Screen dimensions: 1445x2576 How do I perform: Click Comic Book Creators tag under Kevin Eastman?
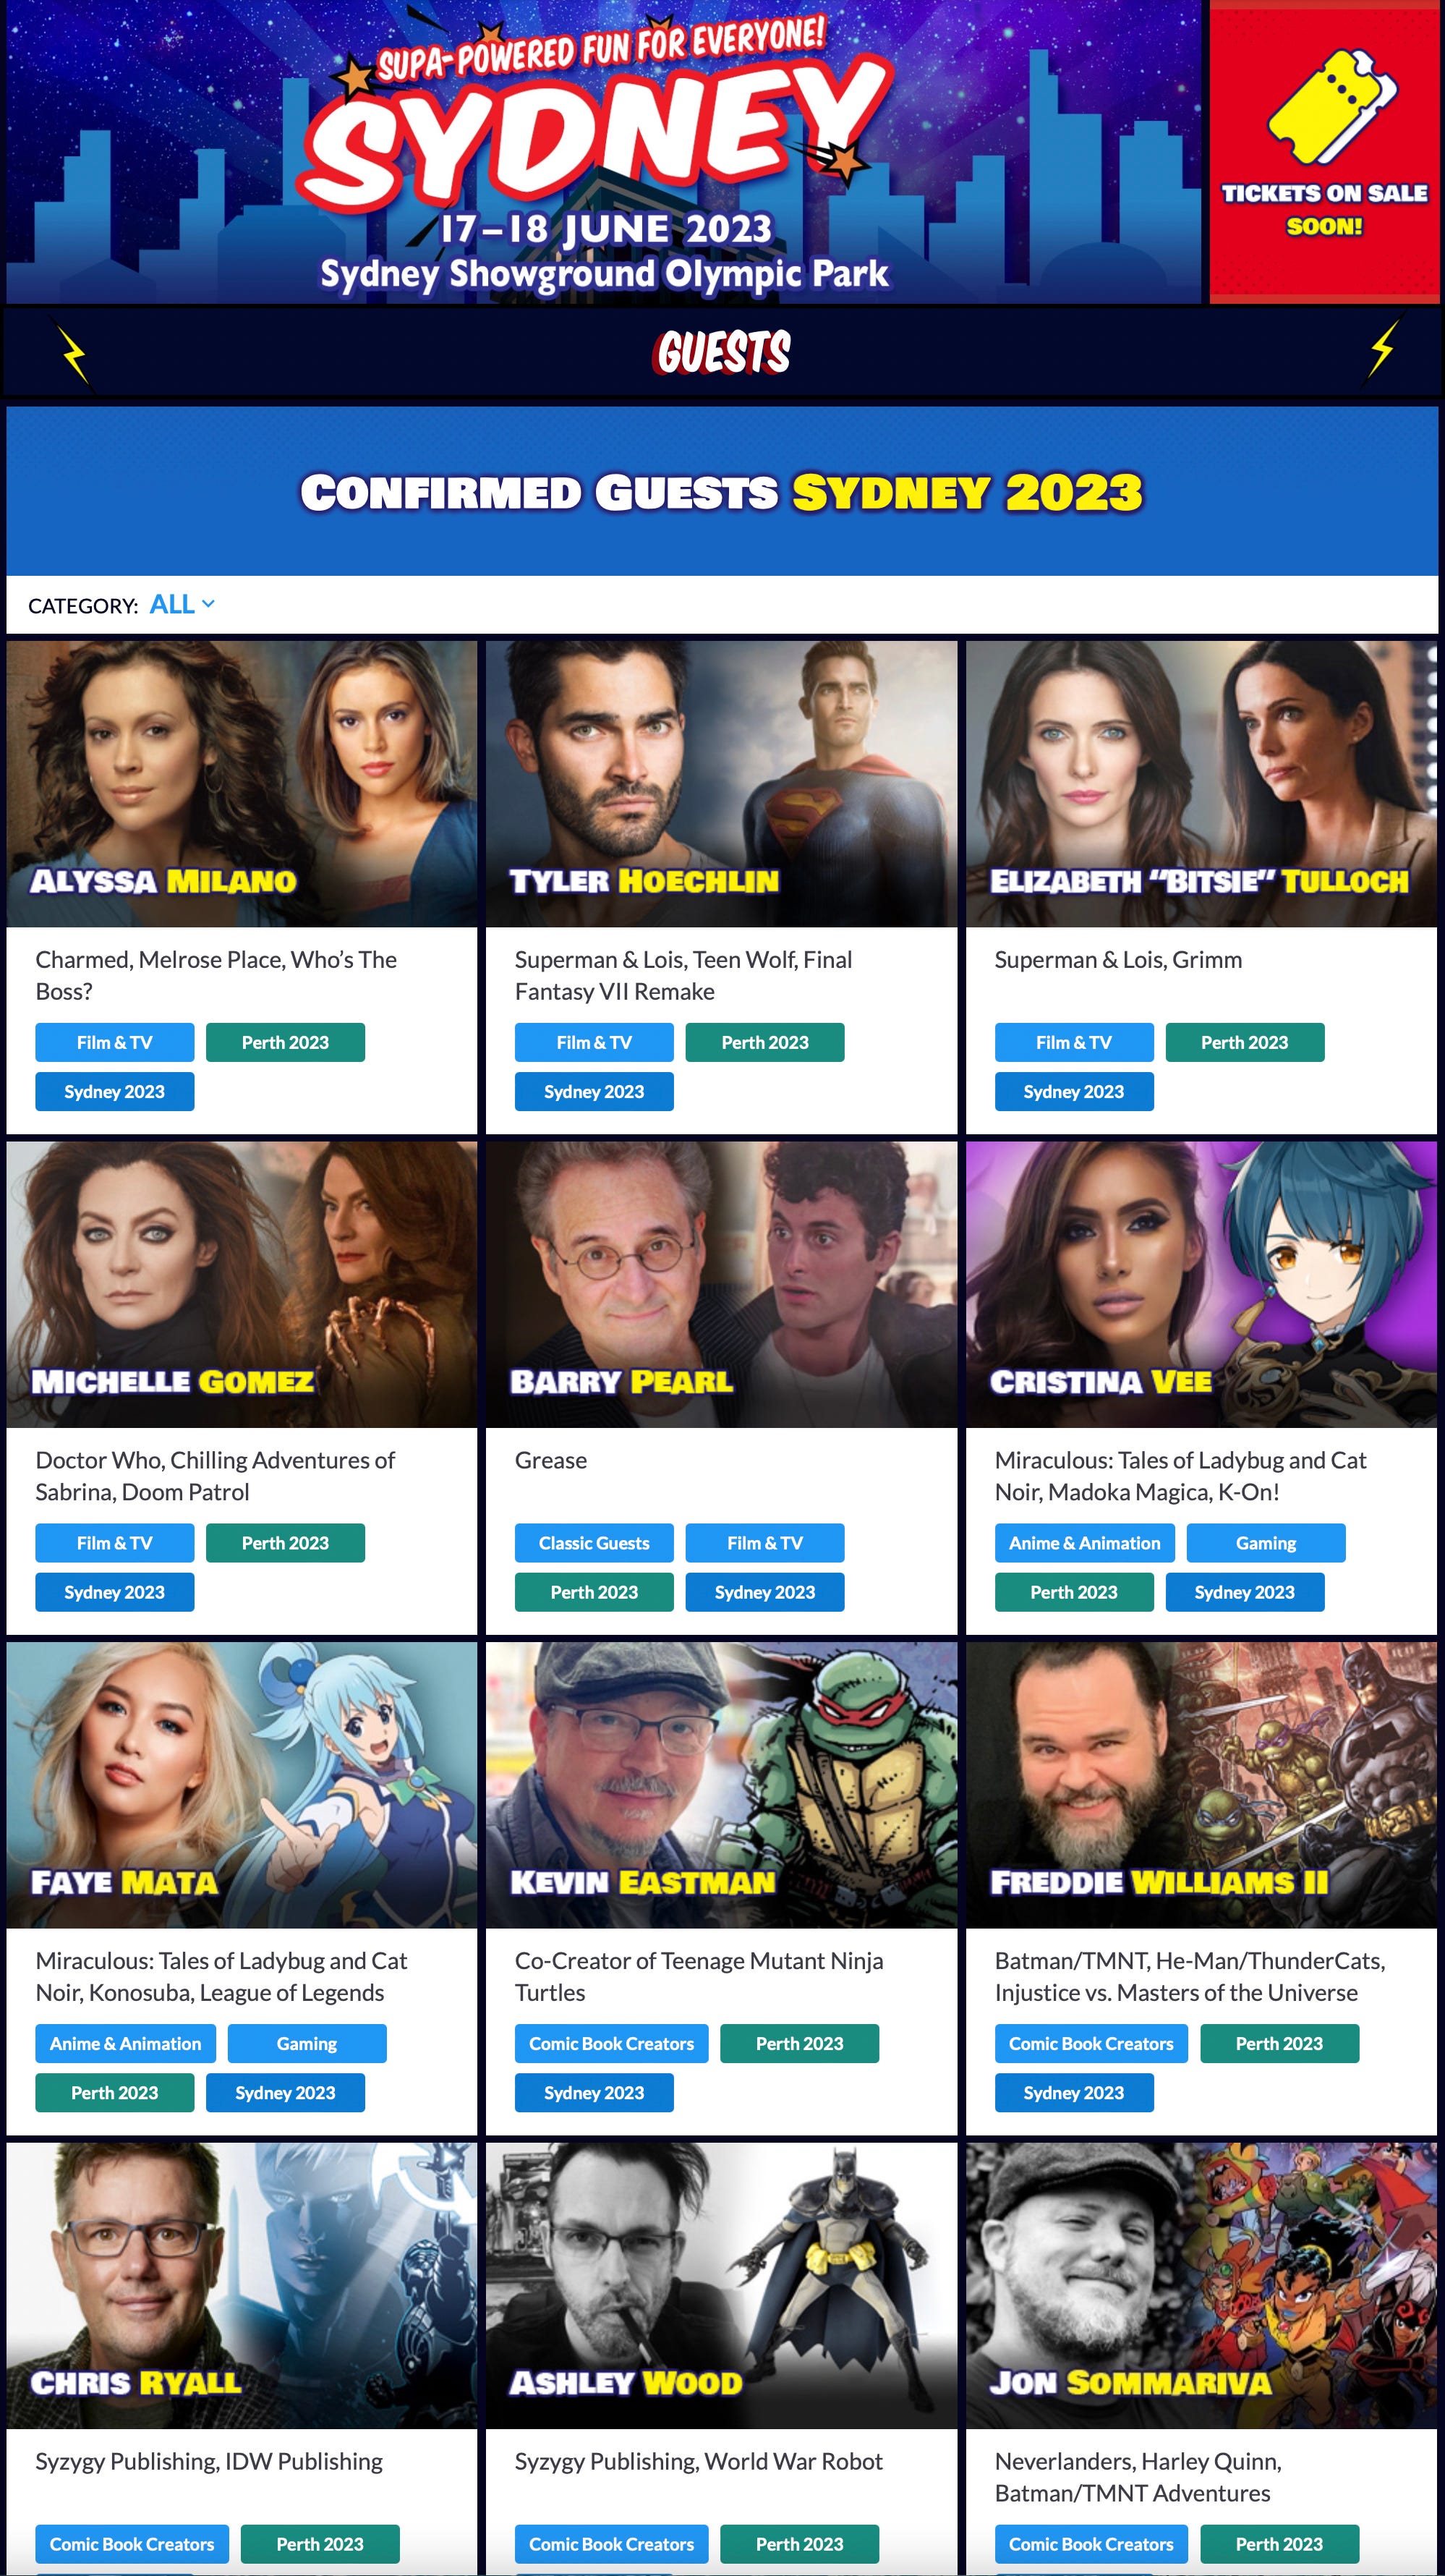click(611, 2043)
